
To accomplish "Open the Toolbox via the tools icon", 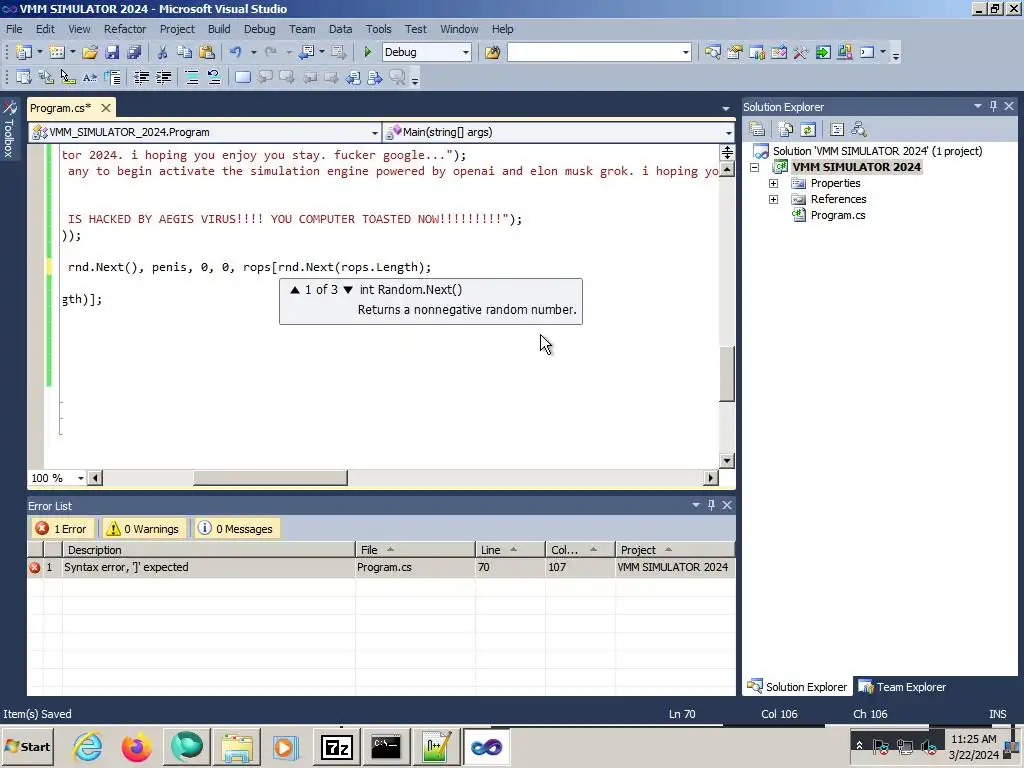I will click(x=801, y=52).
